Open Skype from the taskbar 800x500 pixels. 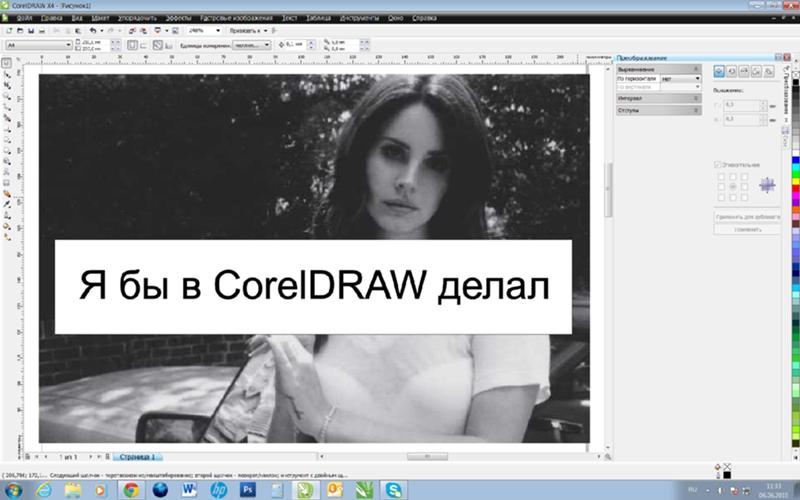(393, 490)
